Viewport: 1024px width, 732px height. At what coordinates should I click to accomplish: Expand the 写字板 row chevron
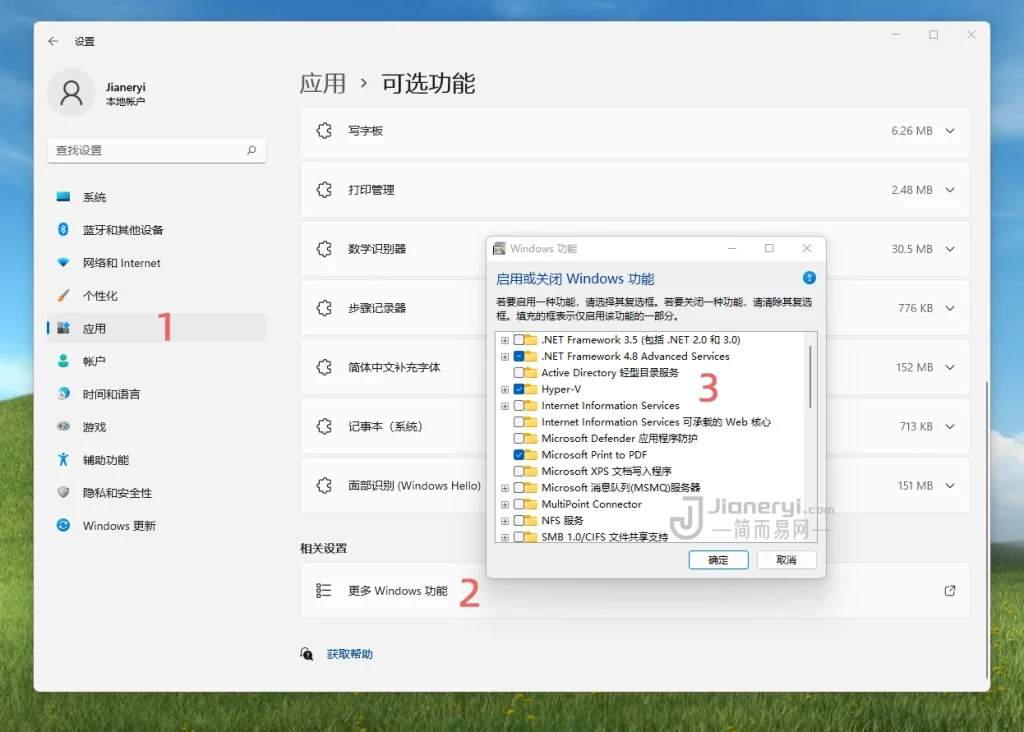950,131
